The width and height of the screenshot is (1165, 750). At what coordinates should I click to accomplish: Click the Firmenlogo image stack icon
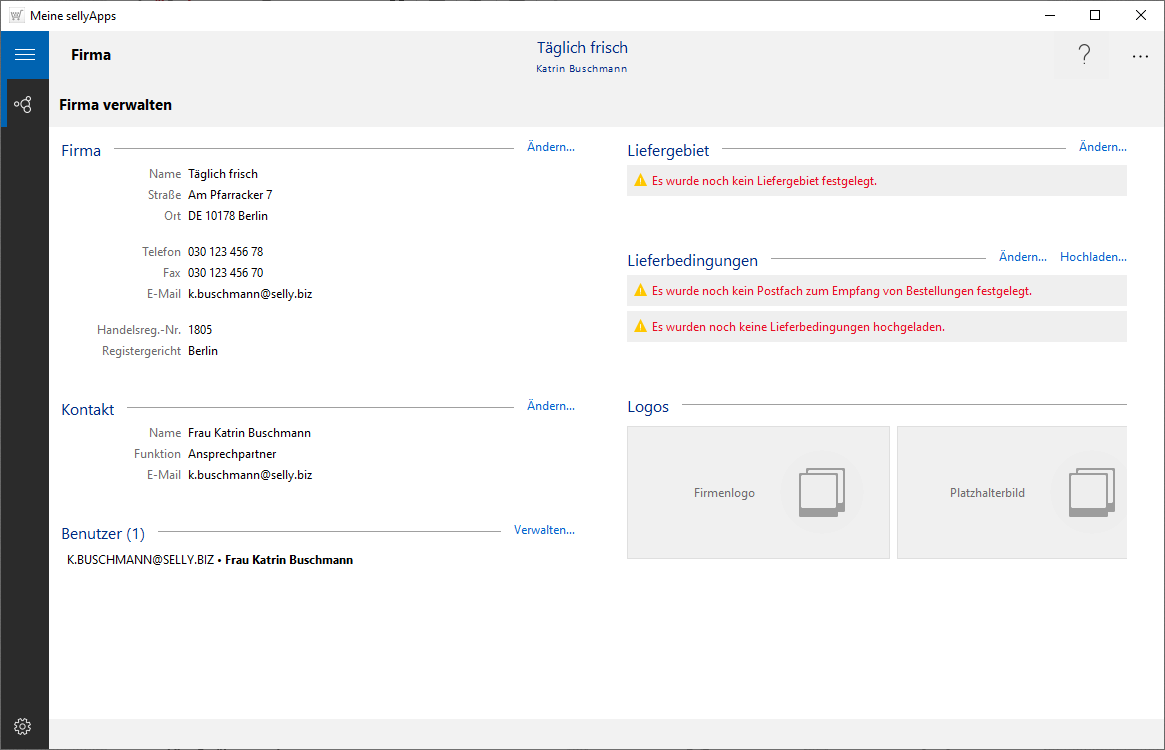pos(821,493)
